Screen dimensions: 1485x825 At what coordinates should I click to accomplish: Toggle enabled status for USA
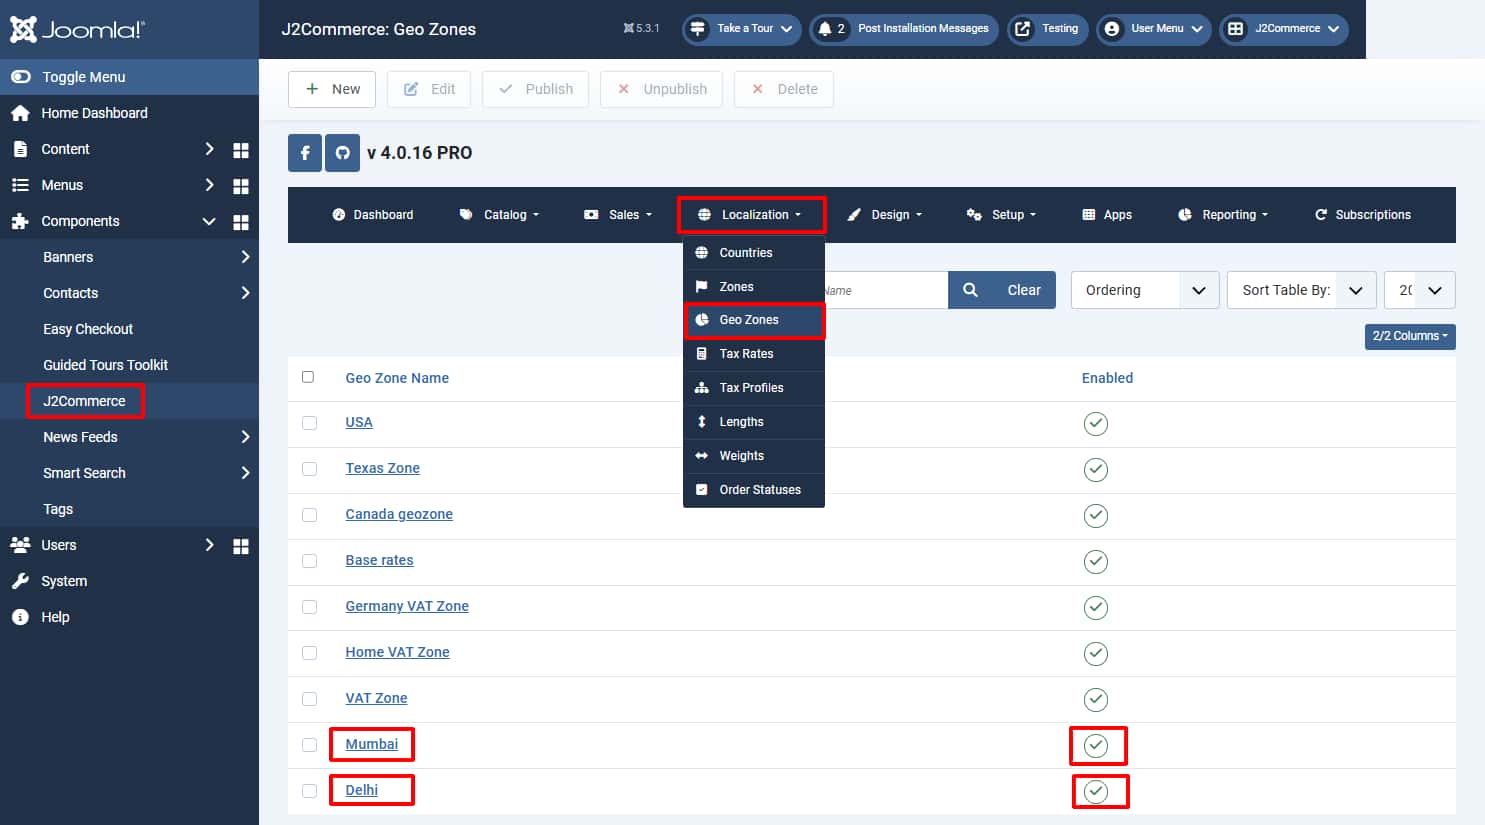[1096, 424]
